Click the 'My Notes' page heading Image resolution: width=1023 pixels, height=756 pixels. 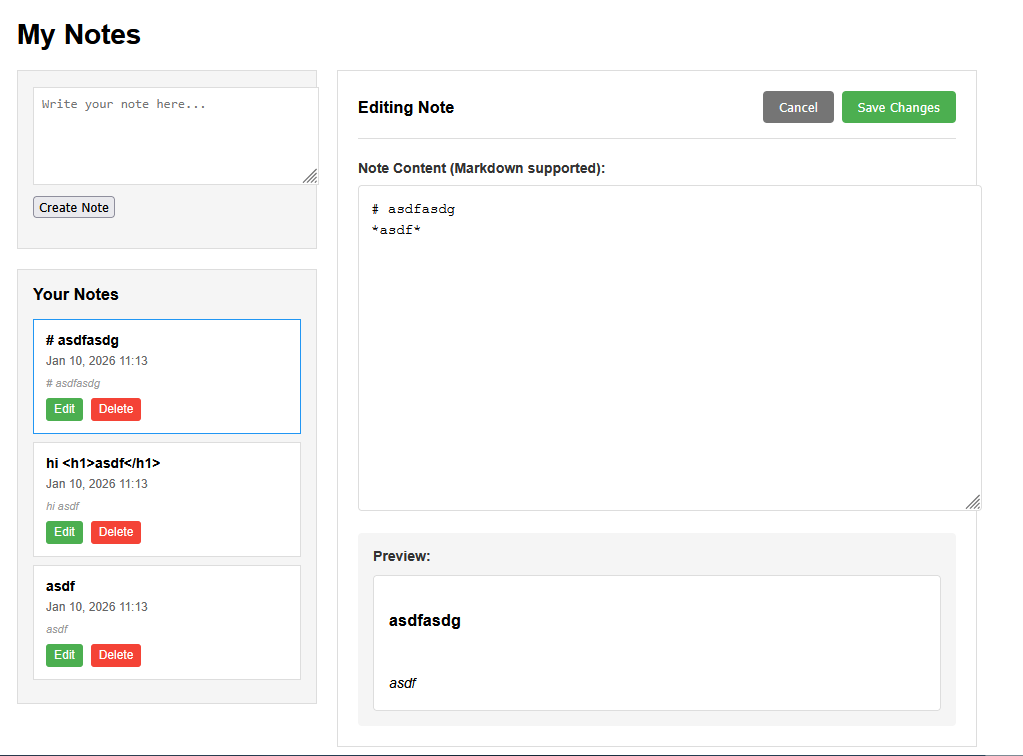tap(79, 34)
